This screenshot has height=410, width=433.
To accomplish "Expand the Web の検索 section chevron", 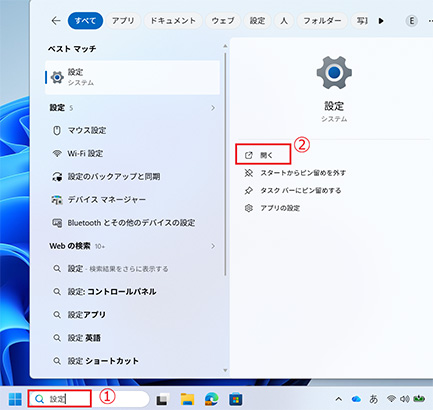I will point(213,246).
